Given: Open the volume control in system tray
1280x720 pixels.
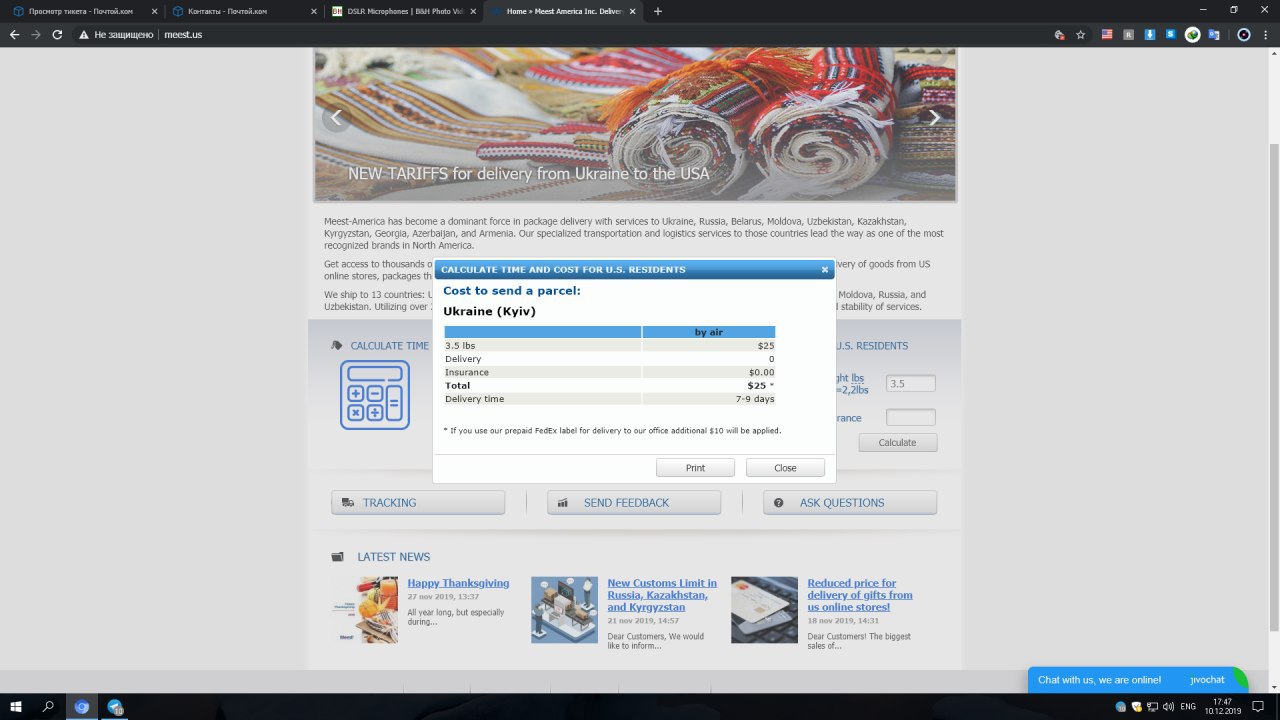Looking at the screenshot, I should coord(1168,706).
